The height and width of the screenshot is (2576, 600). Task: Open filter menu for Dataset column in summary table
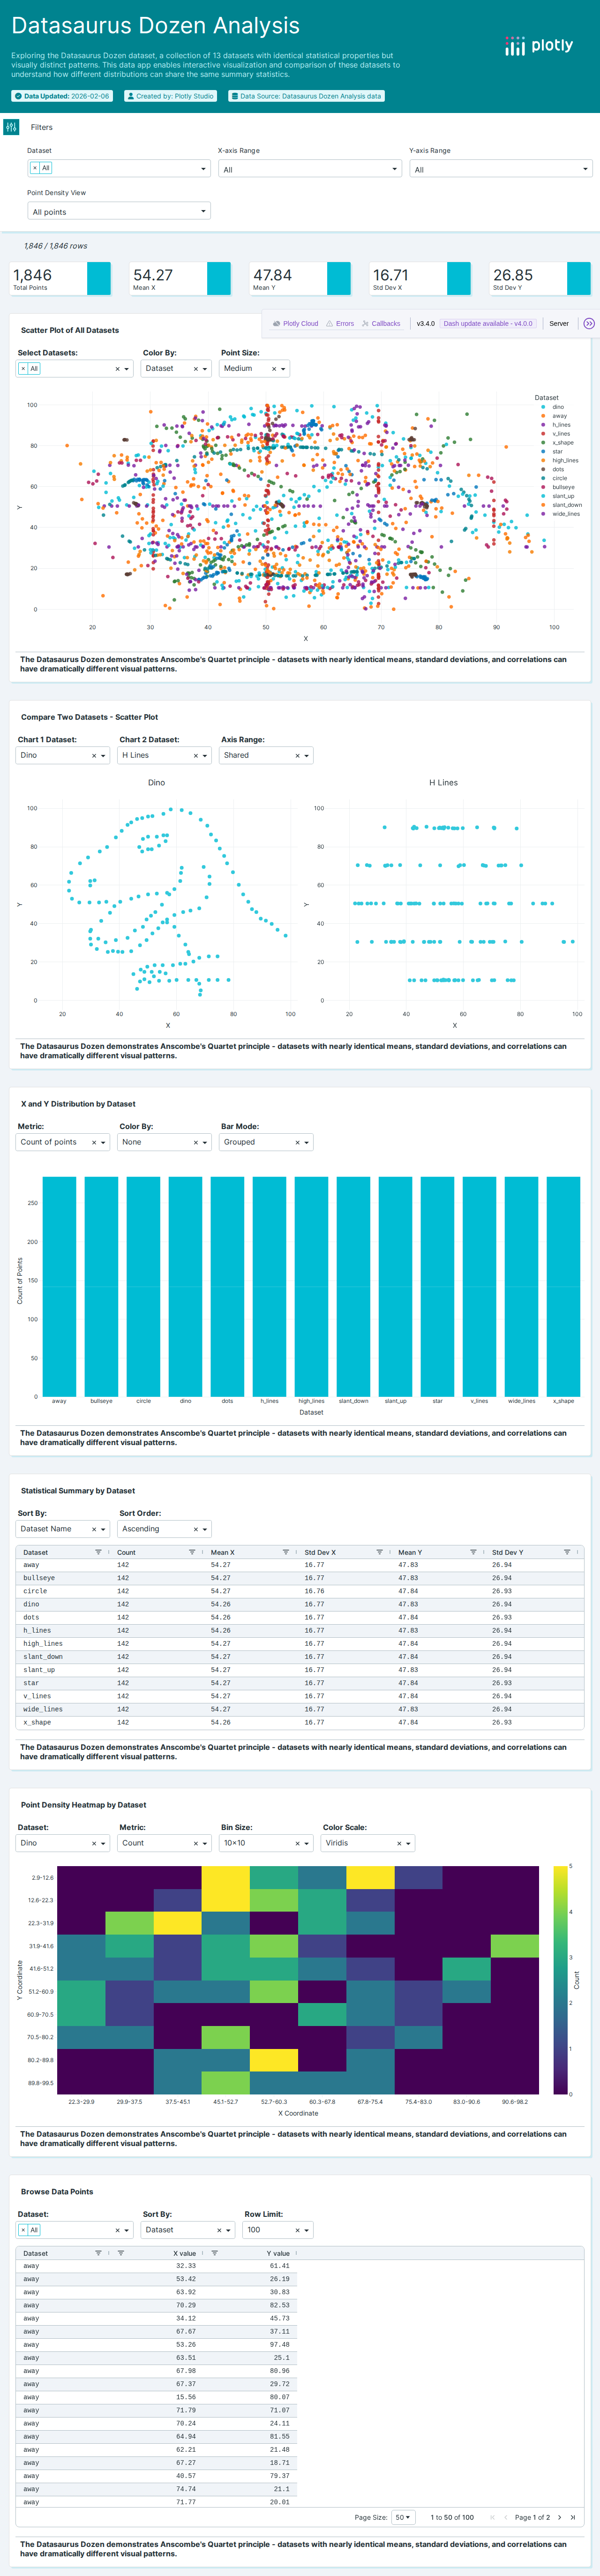tap(98, 1552)
